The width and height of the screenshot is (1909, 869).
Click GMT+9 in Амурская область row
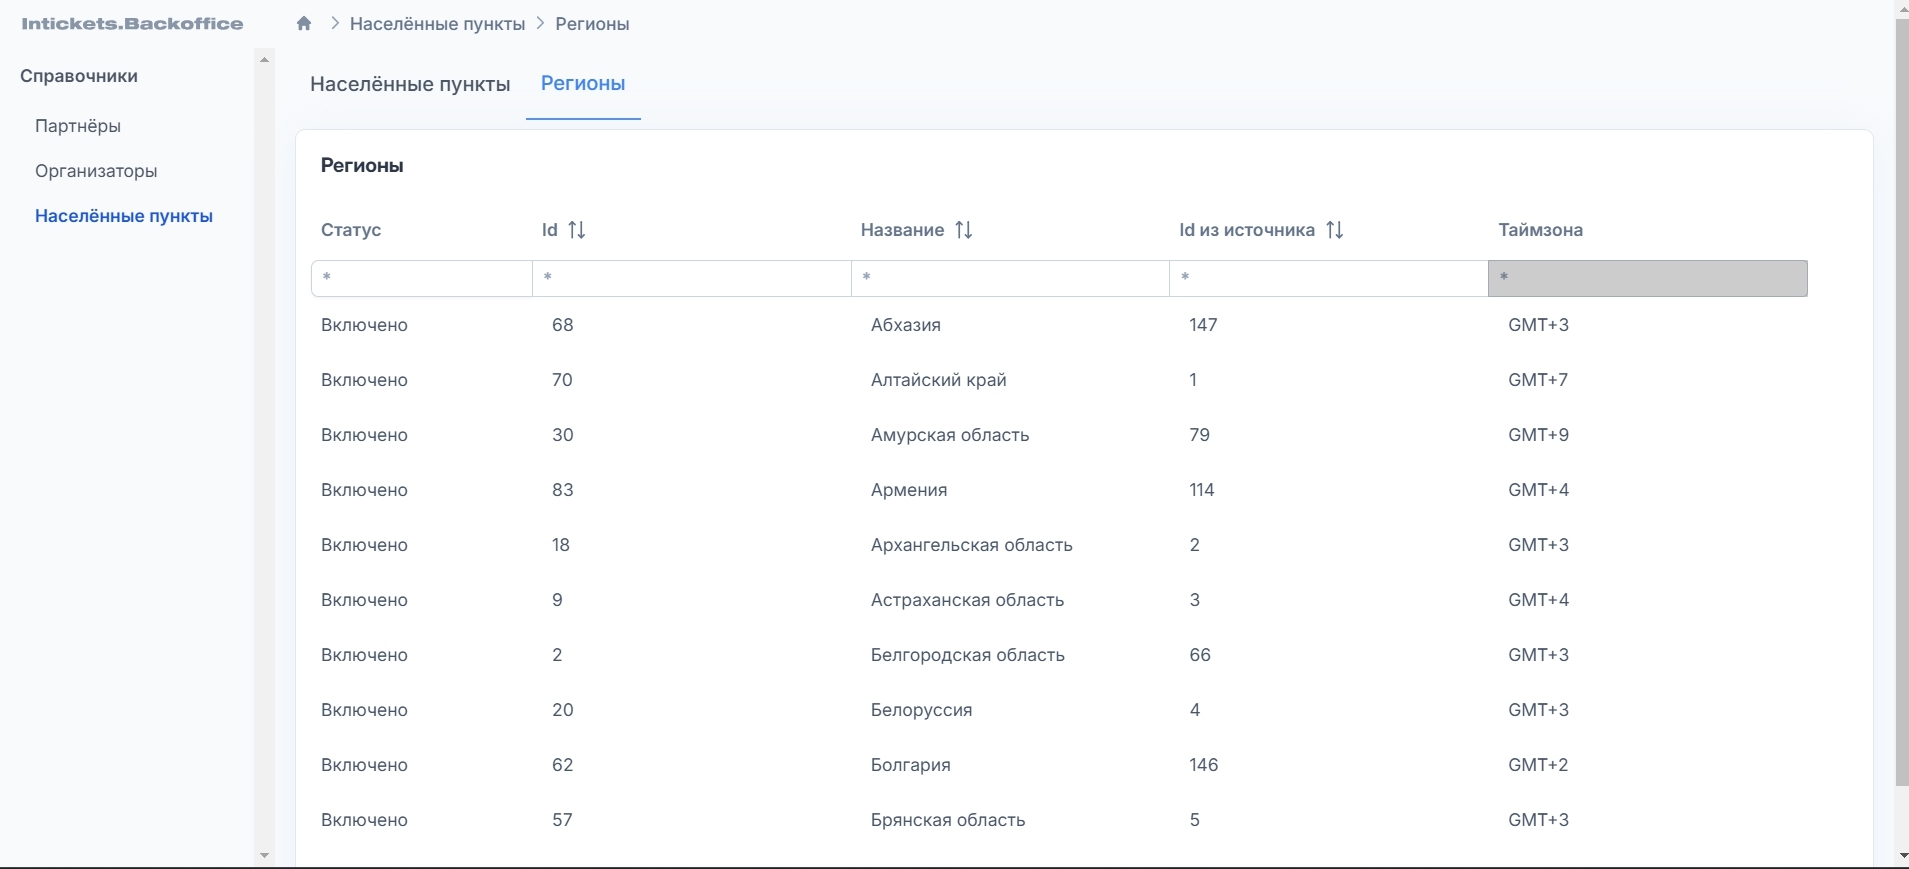coord(1539,435)
